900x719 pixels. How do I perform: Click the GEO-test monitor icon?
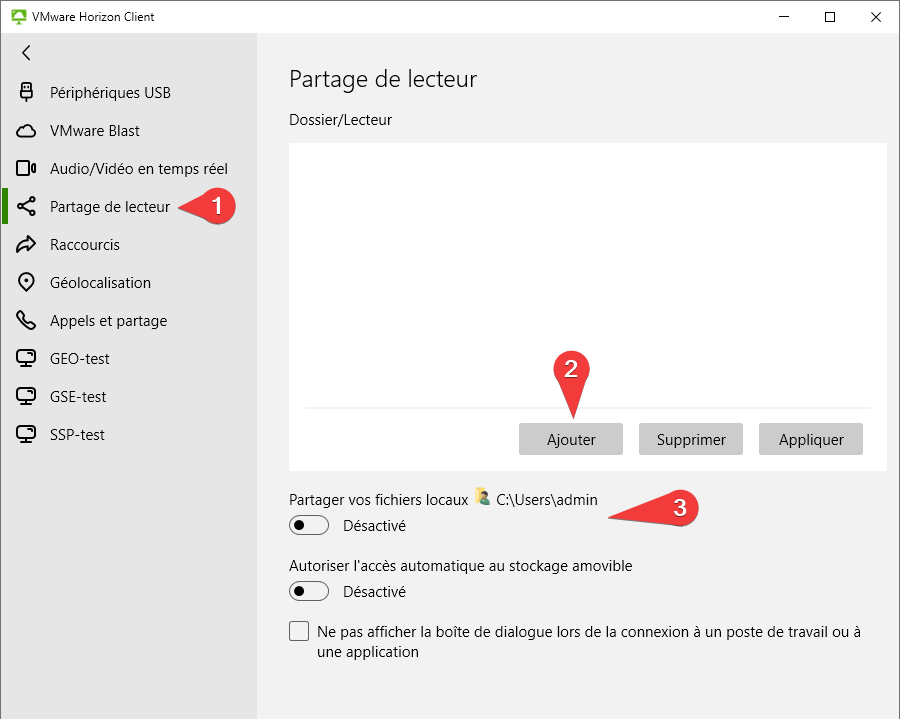27,359
